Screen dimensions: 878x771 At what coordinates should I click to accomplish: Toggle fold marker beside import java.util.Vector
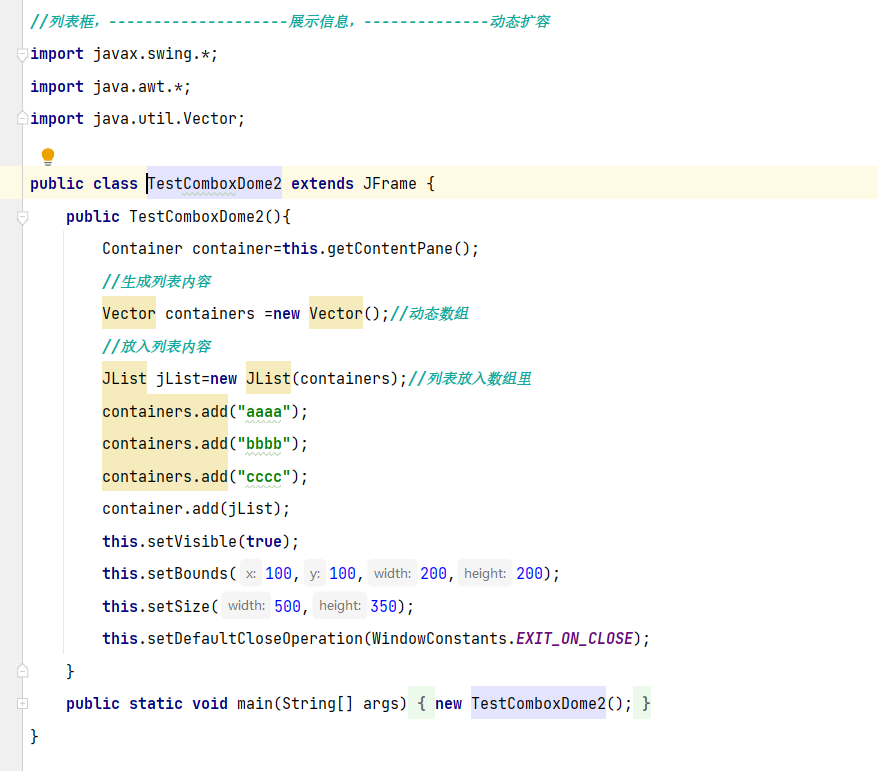(22, 118)
